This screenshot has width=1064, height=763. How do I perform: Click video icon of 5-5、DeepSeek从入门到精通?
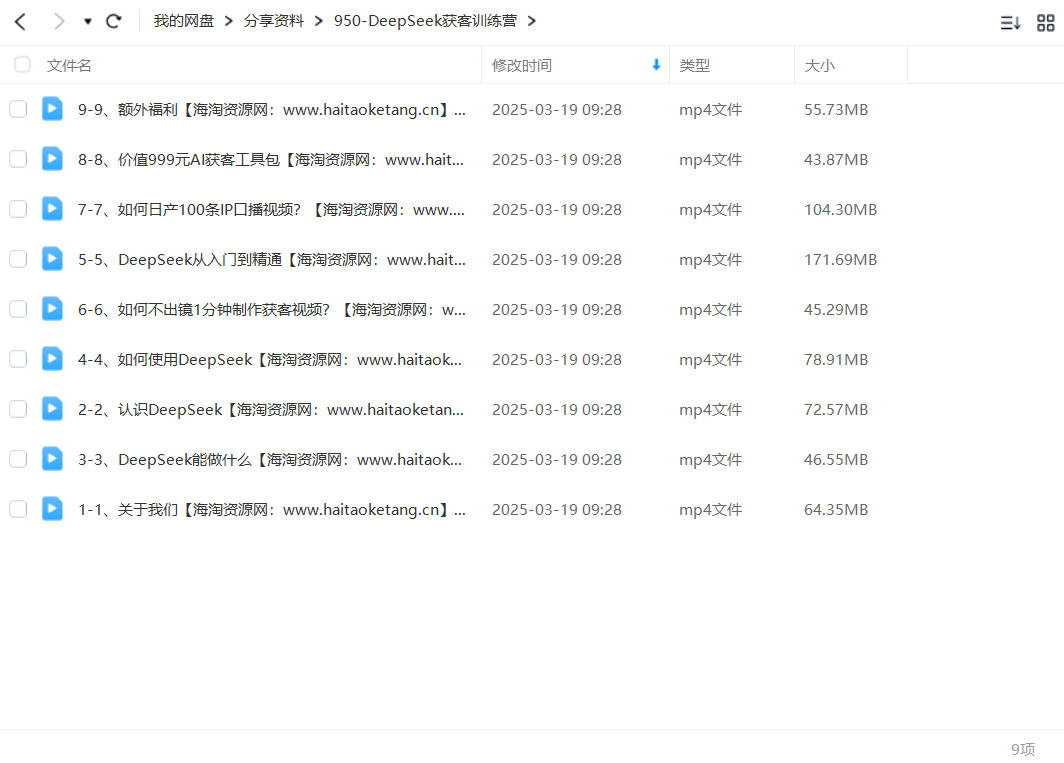coord(52,259)
